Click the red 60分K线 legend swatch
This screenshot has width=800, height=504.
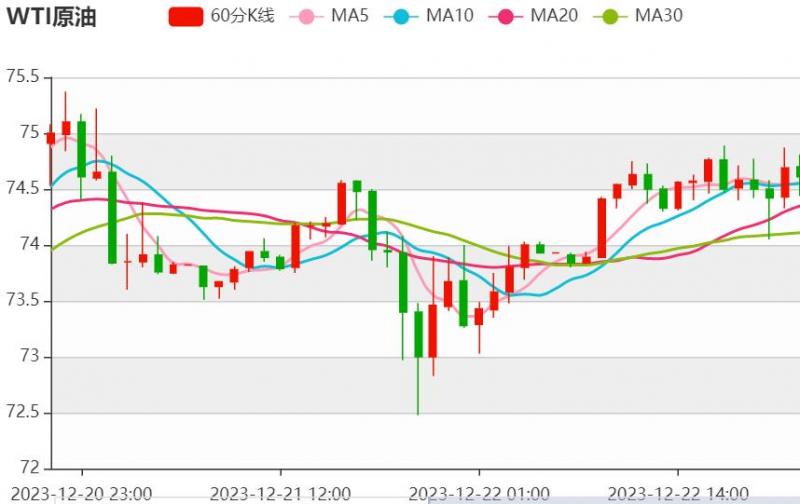click(x=186, y=16)
